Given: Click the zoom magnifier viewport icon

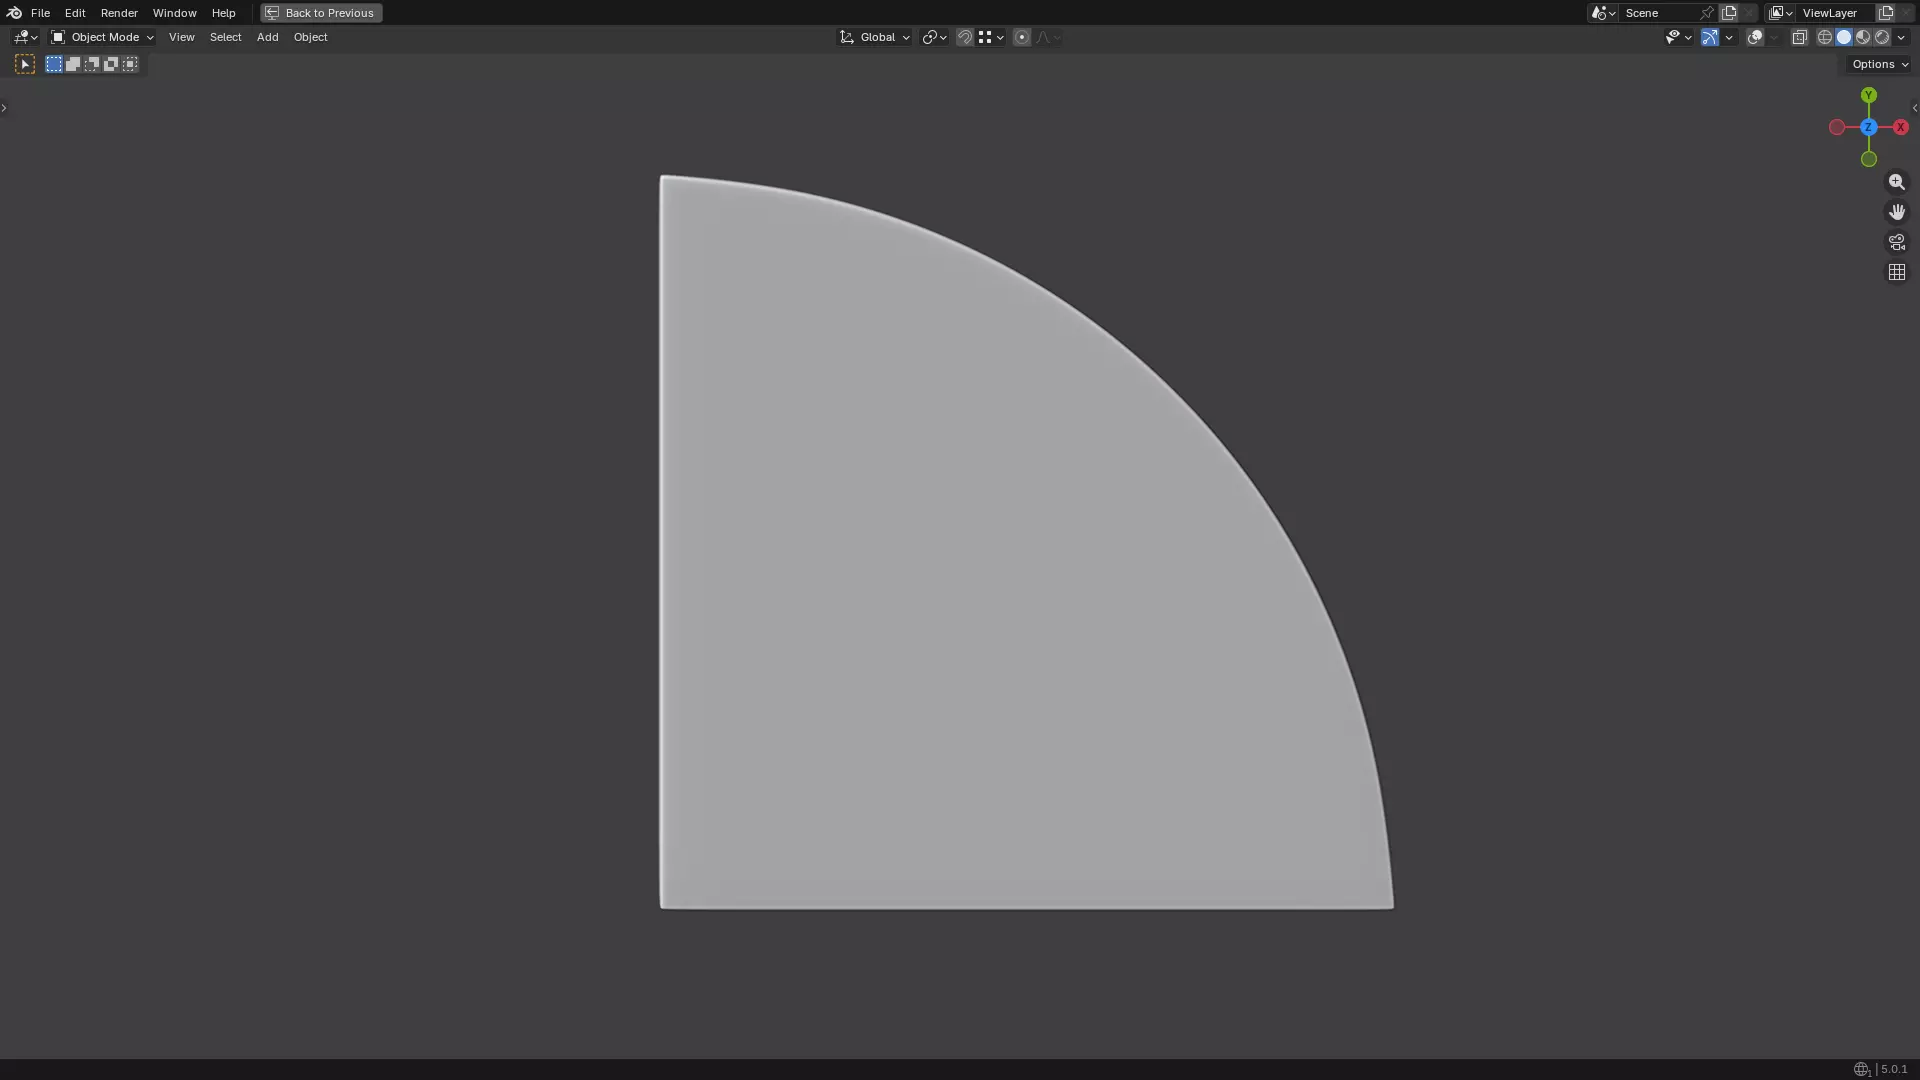Looking at the screenshot, I should coord(1896,182).
